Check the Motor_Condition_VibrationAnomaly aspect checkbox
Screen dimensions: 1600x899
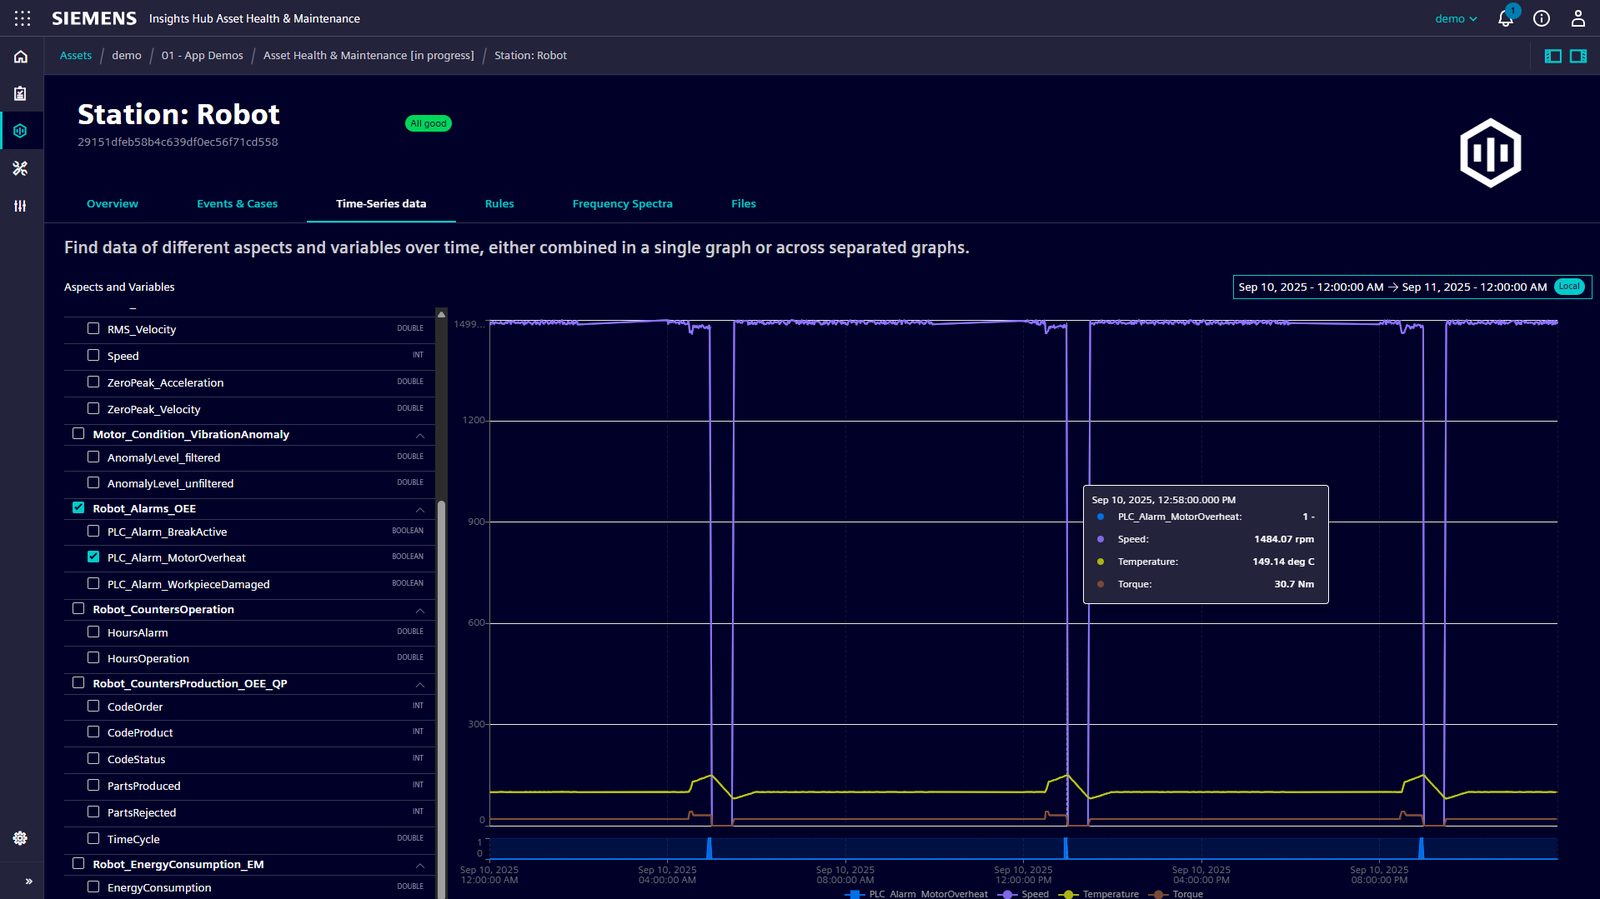click(x=78, y=434)
